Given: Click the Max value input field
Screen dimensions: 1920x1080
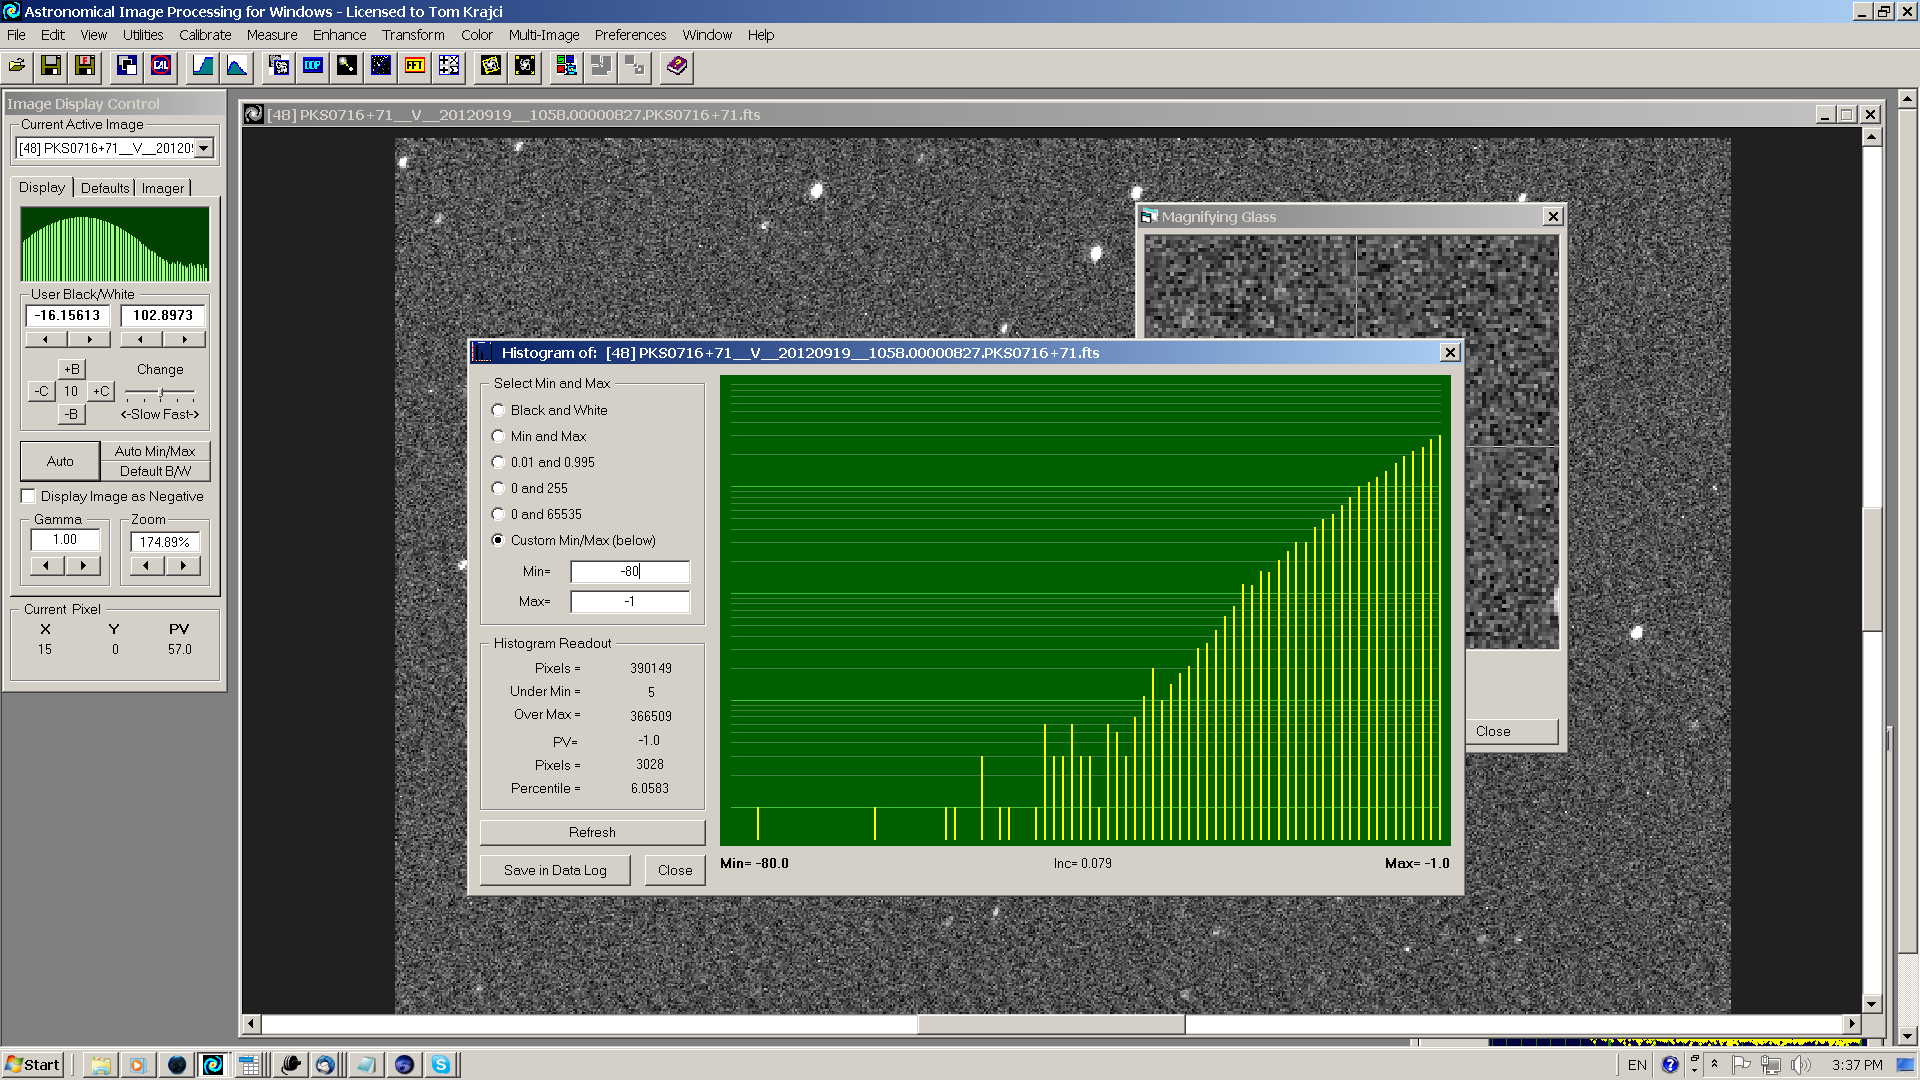Looking at the screenshot, I should click(x=630, y=602).
